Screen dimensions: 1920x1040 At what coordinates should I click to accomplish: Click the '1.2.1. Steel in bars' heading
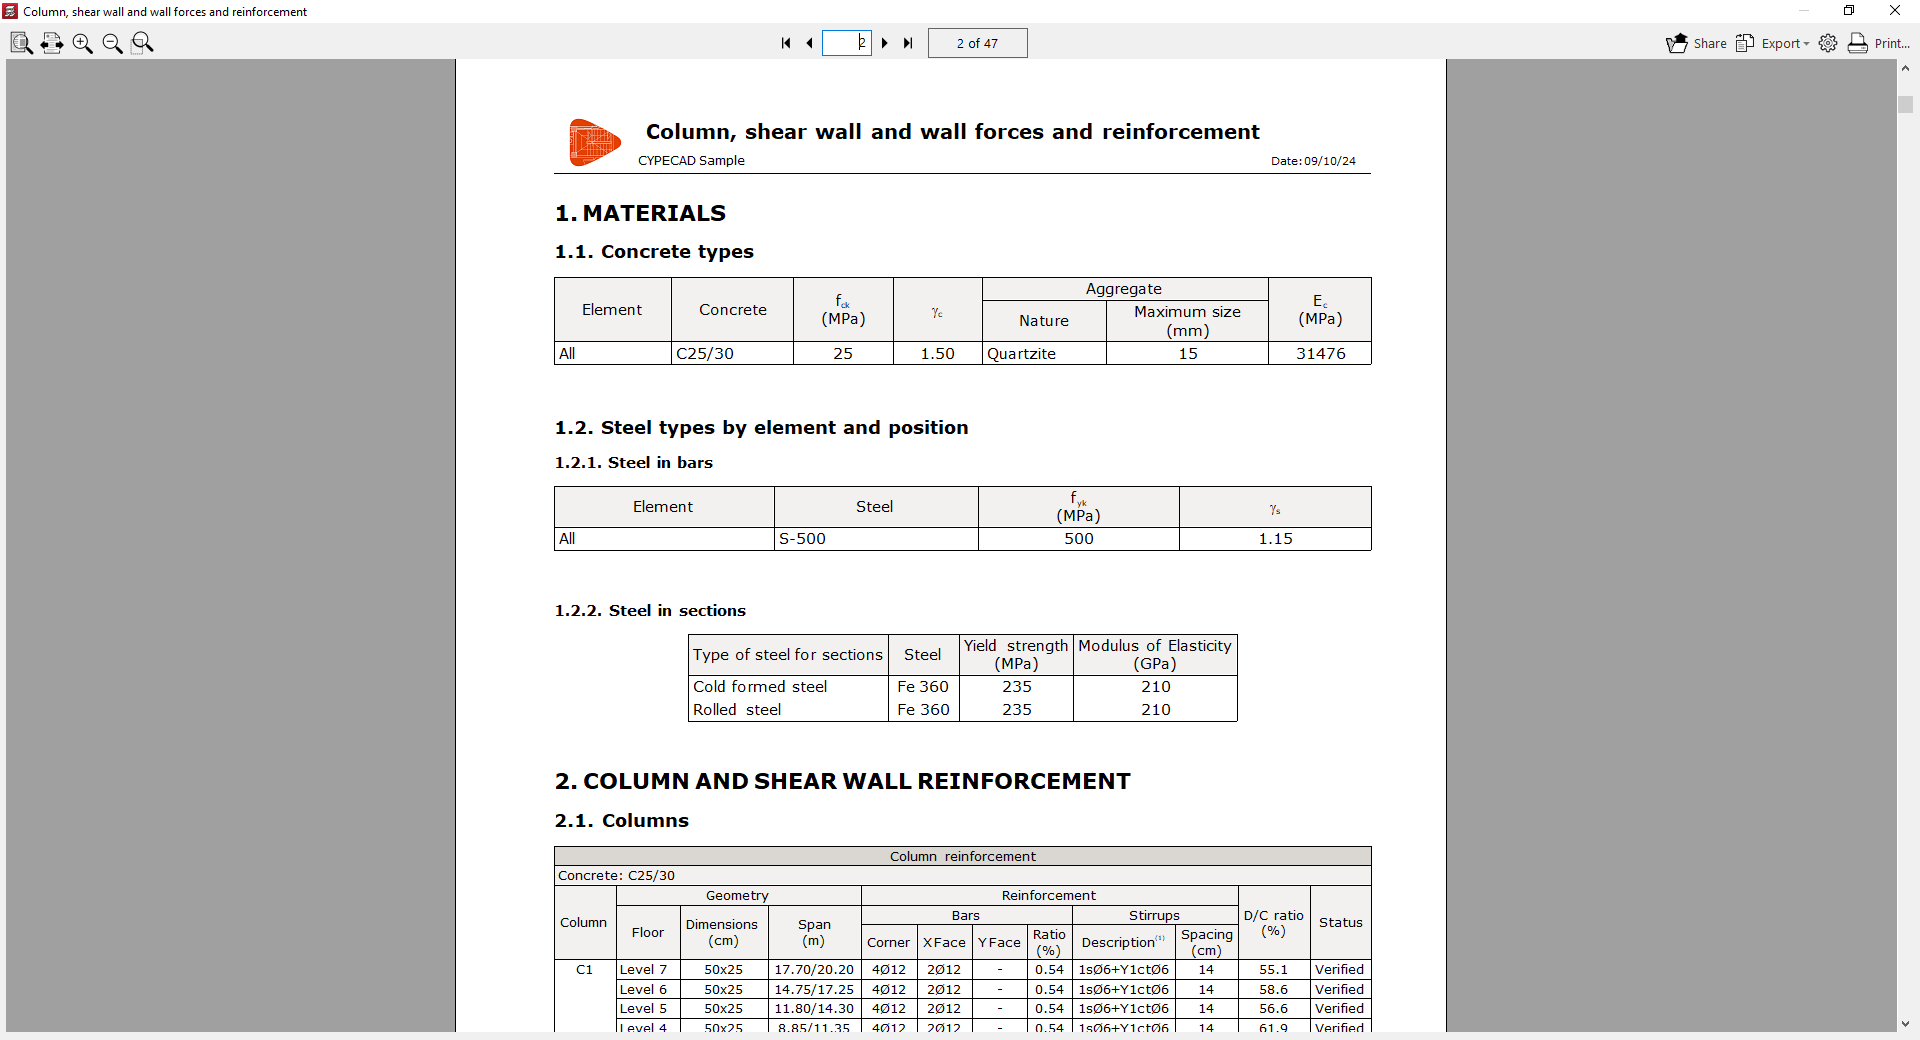pyautogui.click(x=634, y=463)
